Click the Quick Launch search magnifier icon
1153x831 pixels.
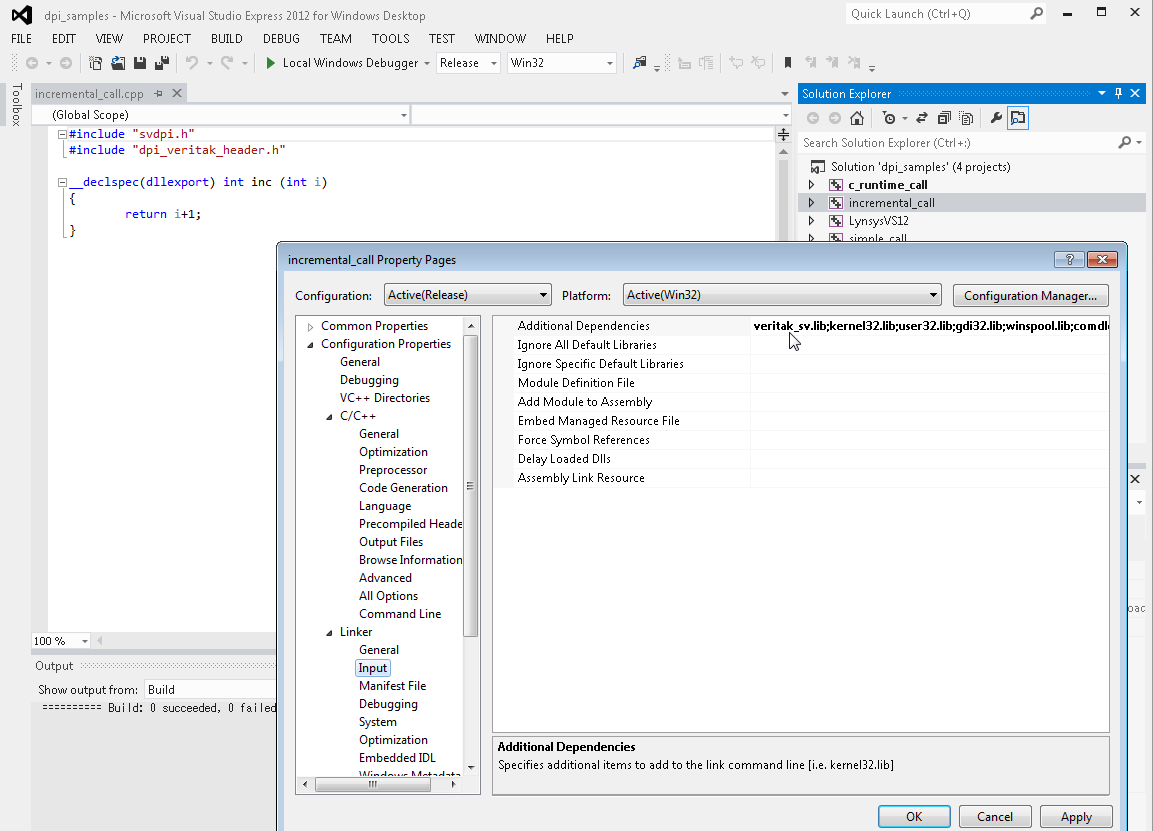(1036, 14)
